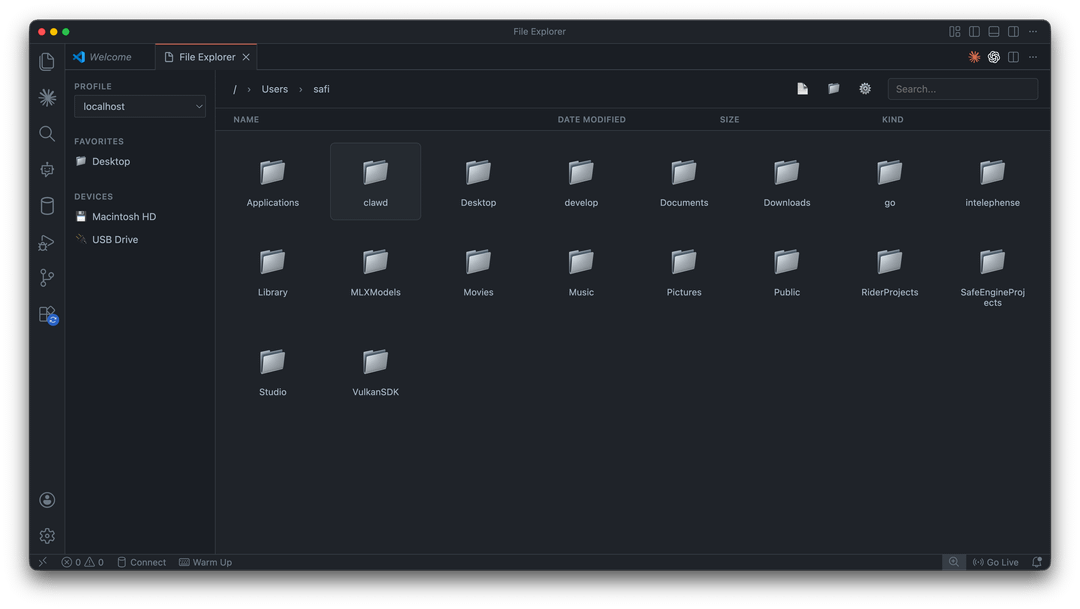The width and height of the screenshot is (1080, 609).
Task: Click Users in the breadcrumb path
Action: click(274, 89)
